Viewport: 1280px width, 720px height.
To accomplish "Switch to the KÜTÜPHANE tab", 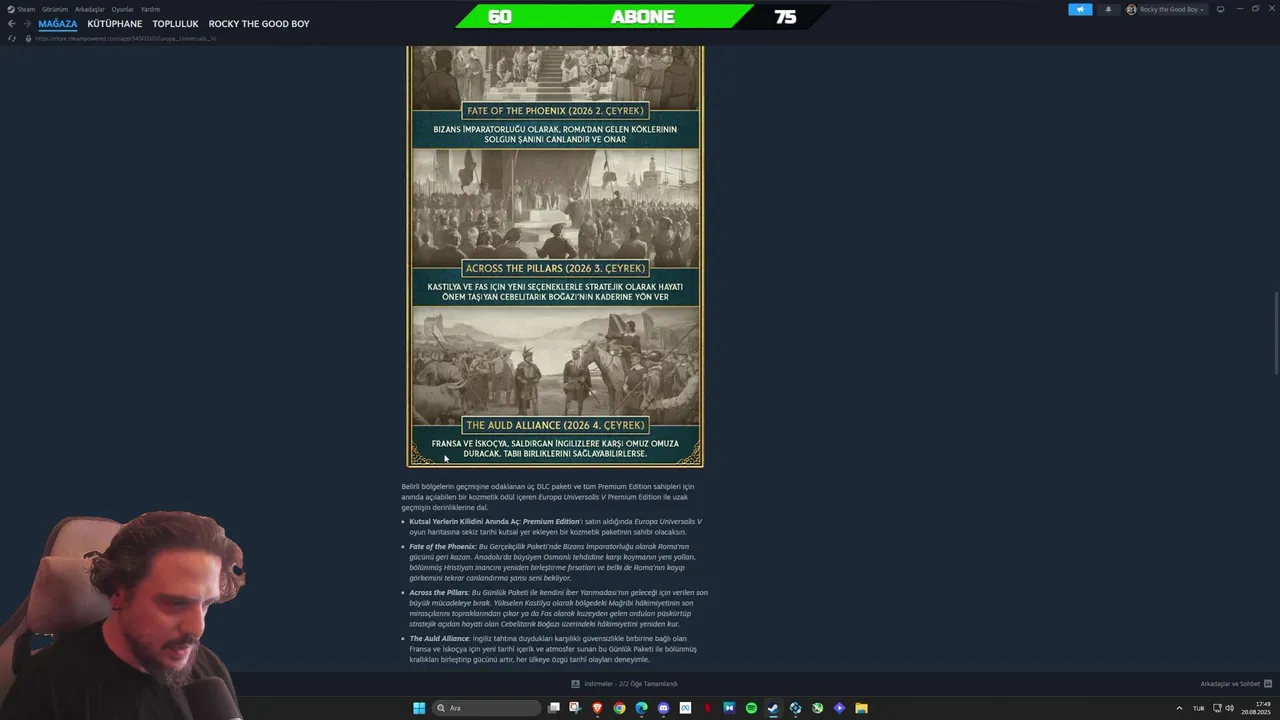I will click(x=115, y=24).
